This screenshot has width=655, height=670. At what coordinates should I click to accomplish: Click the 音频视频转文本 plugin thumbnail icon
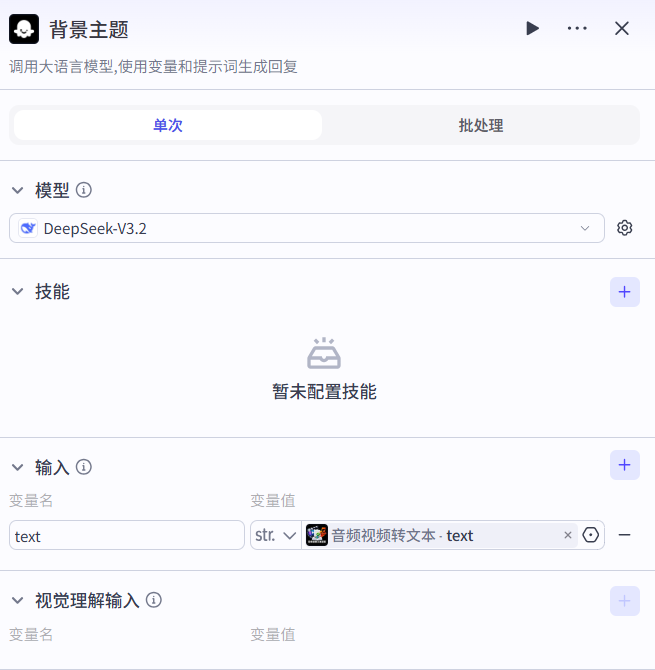pos(317,535)
